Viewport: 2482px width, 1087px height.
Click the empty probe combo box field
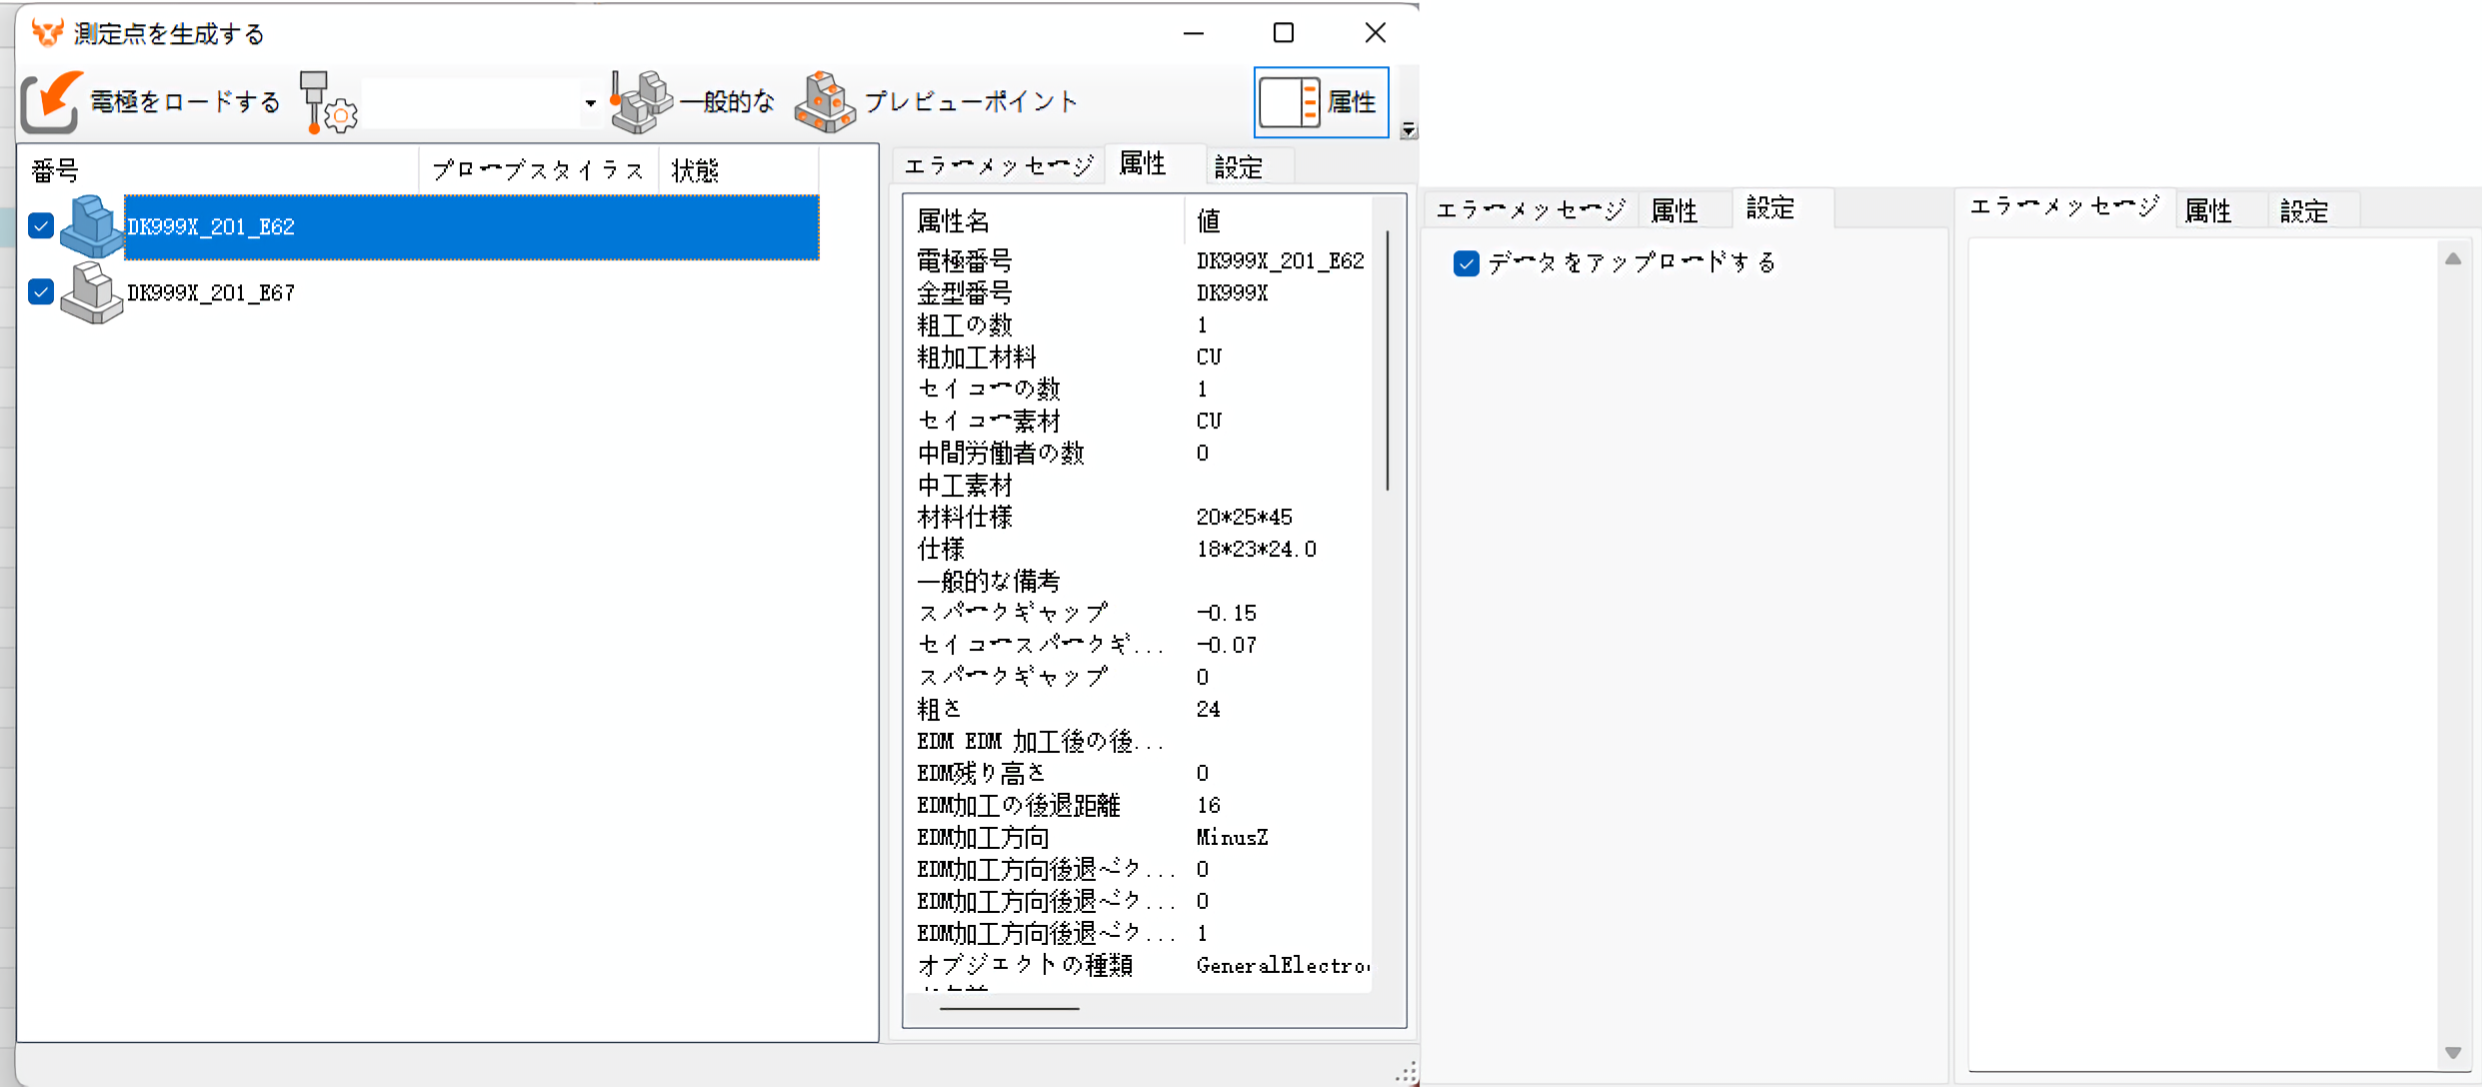[x=470, y=103]
